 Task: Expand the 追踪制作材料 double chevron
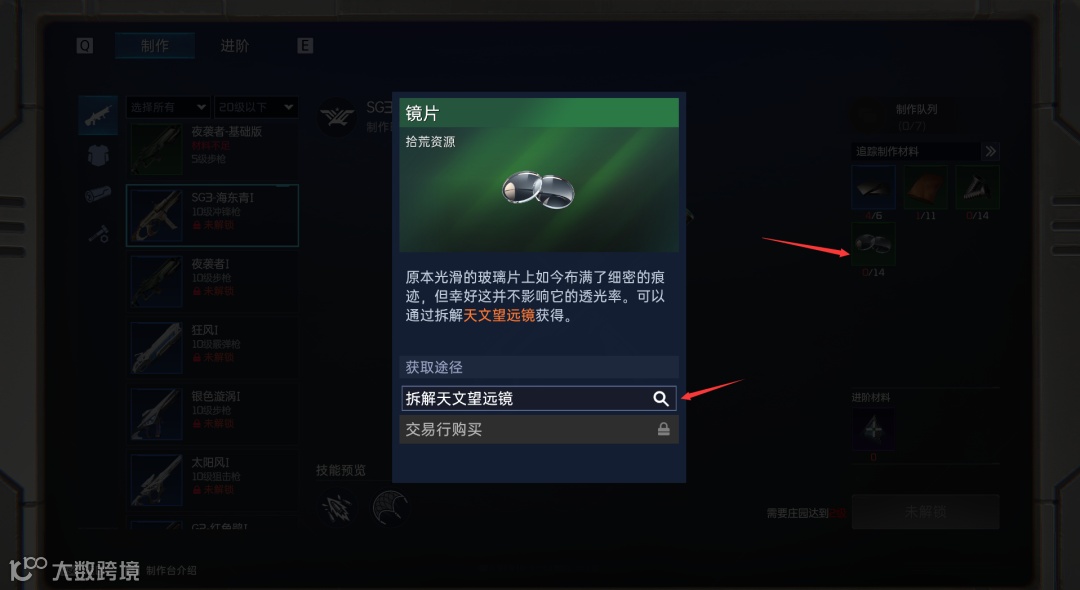click(990, 151)
